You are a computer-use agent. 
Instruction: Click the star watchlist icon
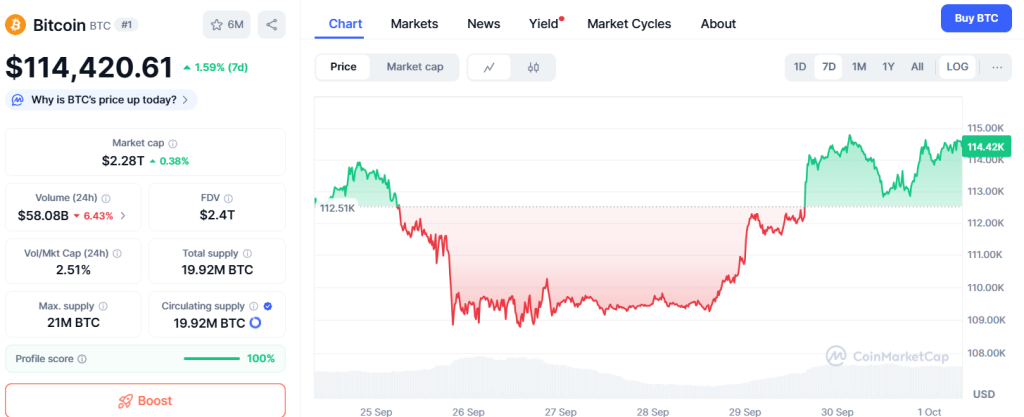[215, 24]
